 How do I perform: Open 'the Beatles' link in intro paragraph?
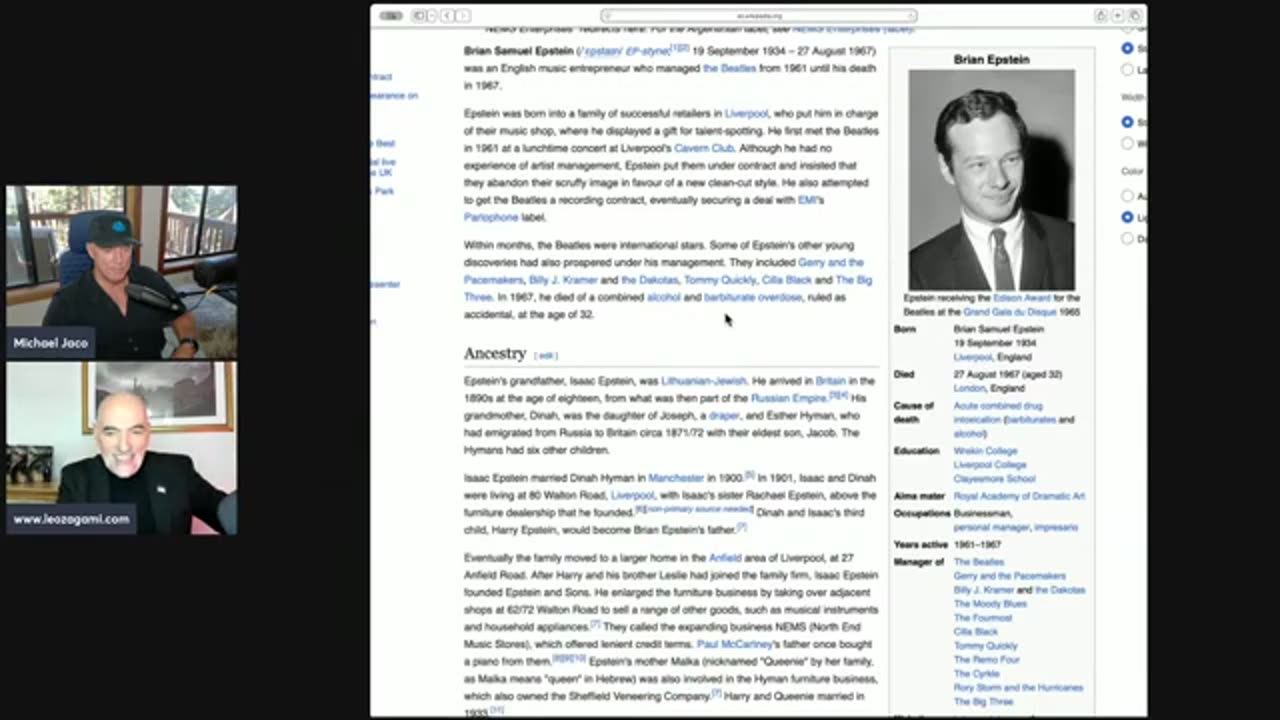click(x=729, y=68)
